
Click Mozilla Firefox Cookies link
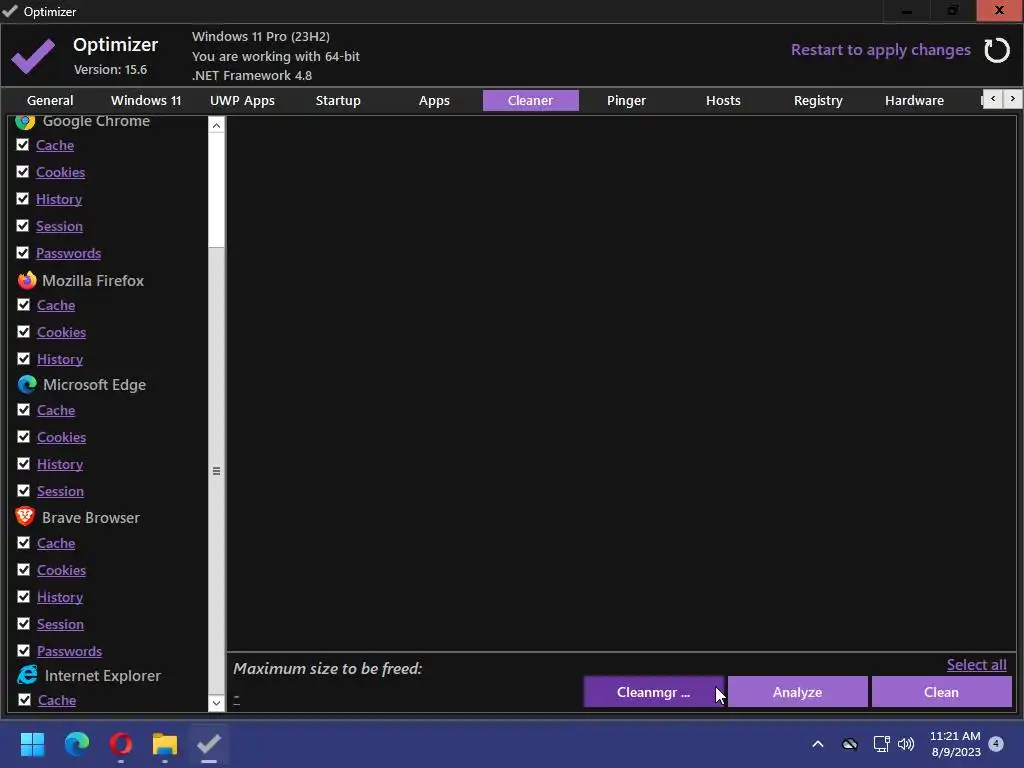click(x=61, y=332)
